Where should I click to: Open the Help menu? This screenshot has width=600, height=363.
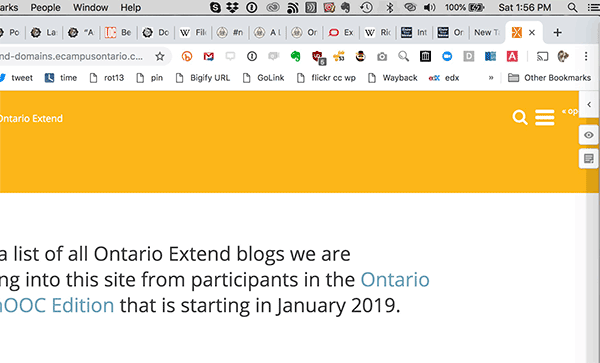tap(130, 7)
